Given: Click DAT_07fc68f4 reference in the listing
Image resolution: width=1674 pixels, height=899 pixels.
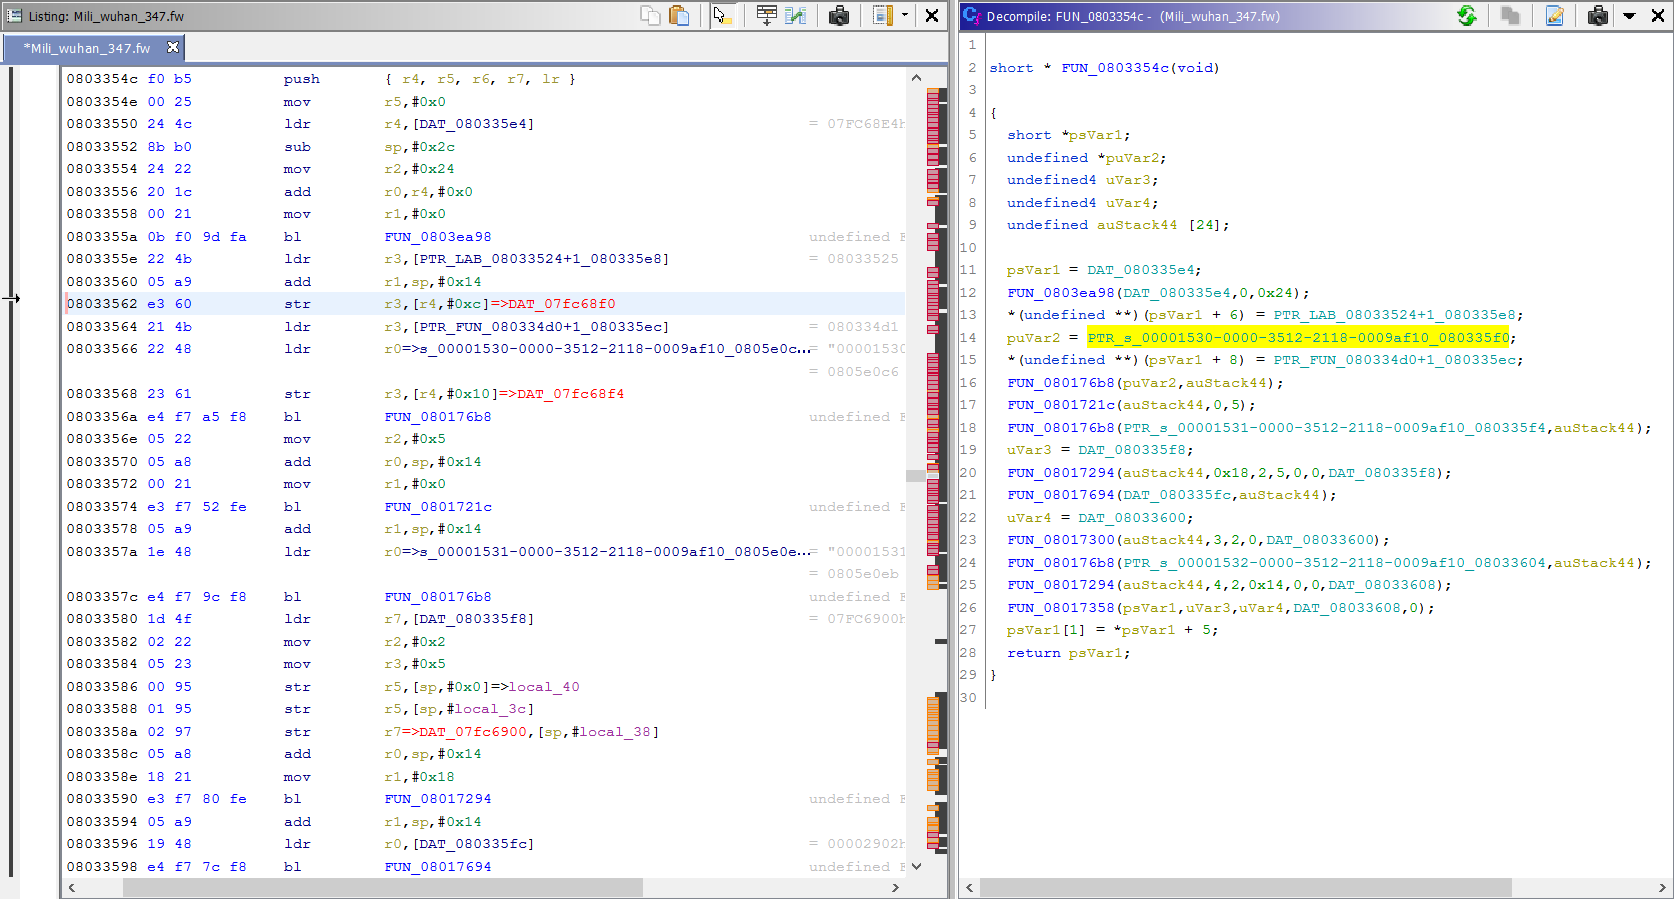Looking at the screenshot, I should pyautogui.click(x=570, y=394).
